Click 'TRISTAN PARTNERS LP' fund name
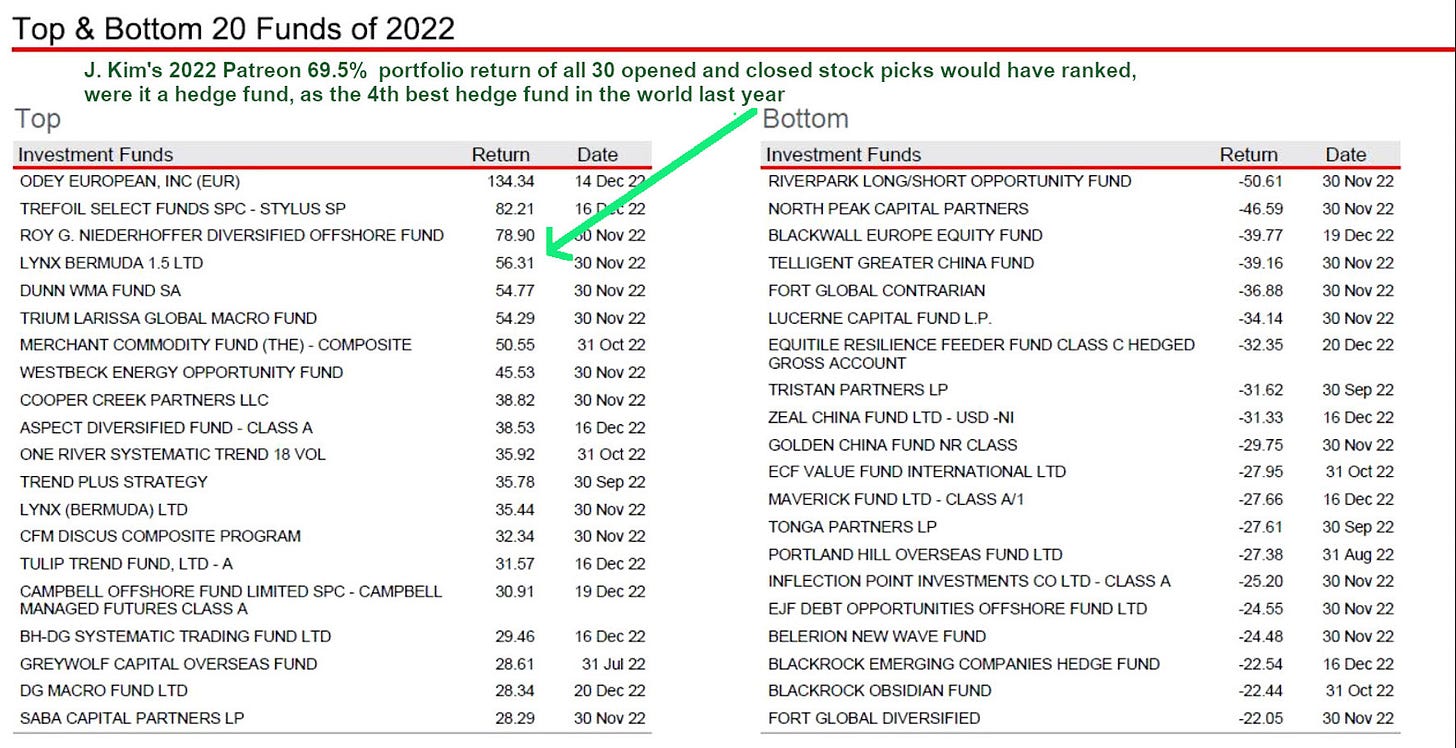 click(858, 390)
